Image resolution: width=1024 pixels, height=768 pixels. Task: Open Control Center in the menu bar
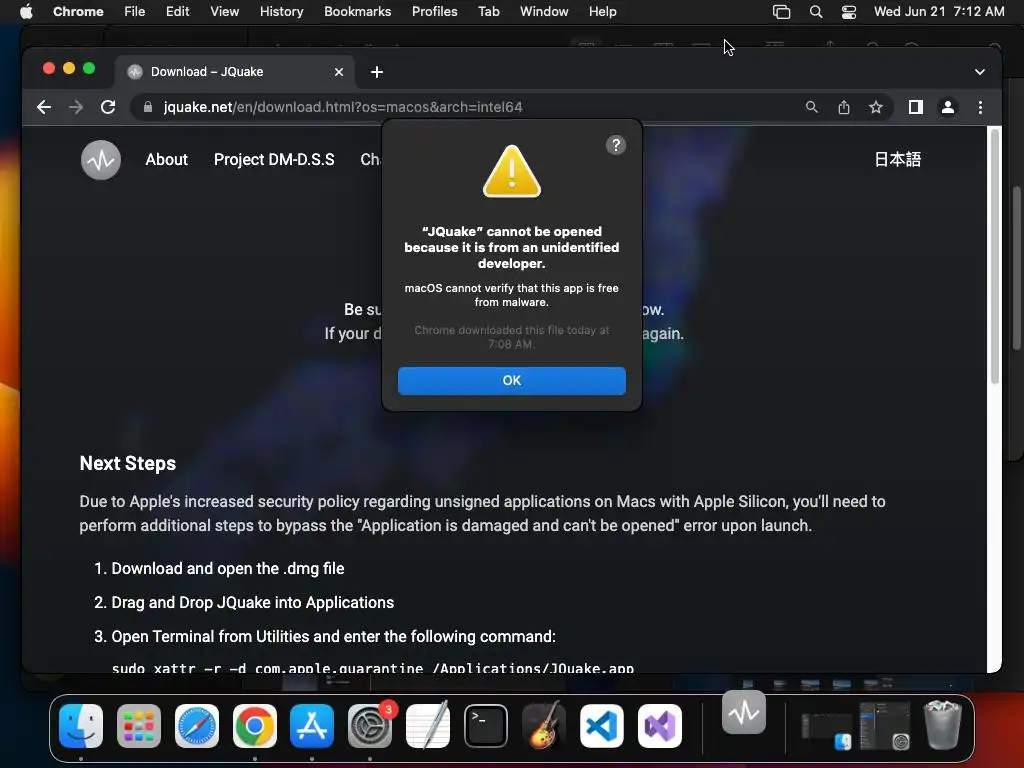coord(848,12)
